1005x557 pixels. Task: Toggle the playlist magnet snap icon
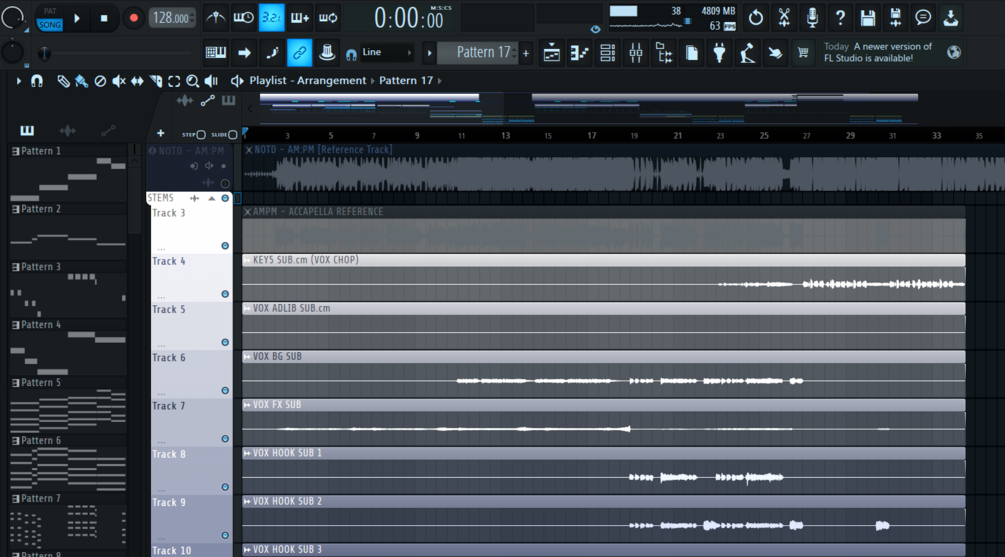[x=37, y=81]
